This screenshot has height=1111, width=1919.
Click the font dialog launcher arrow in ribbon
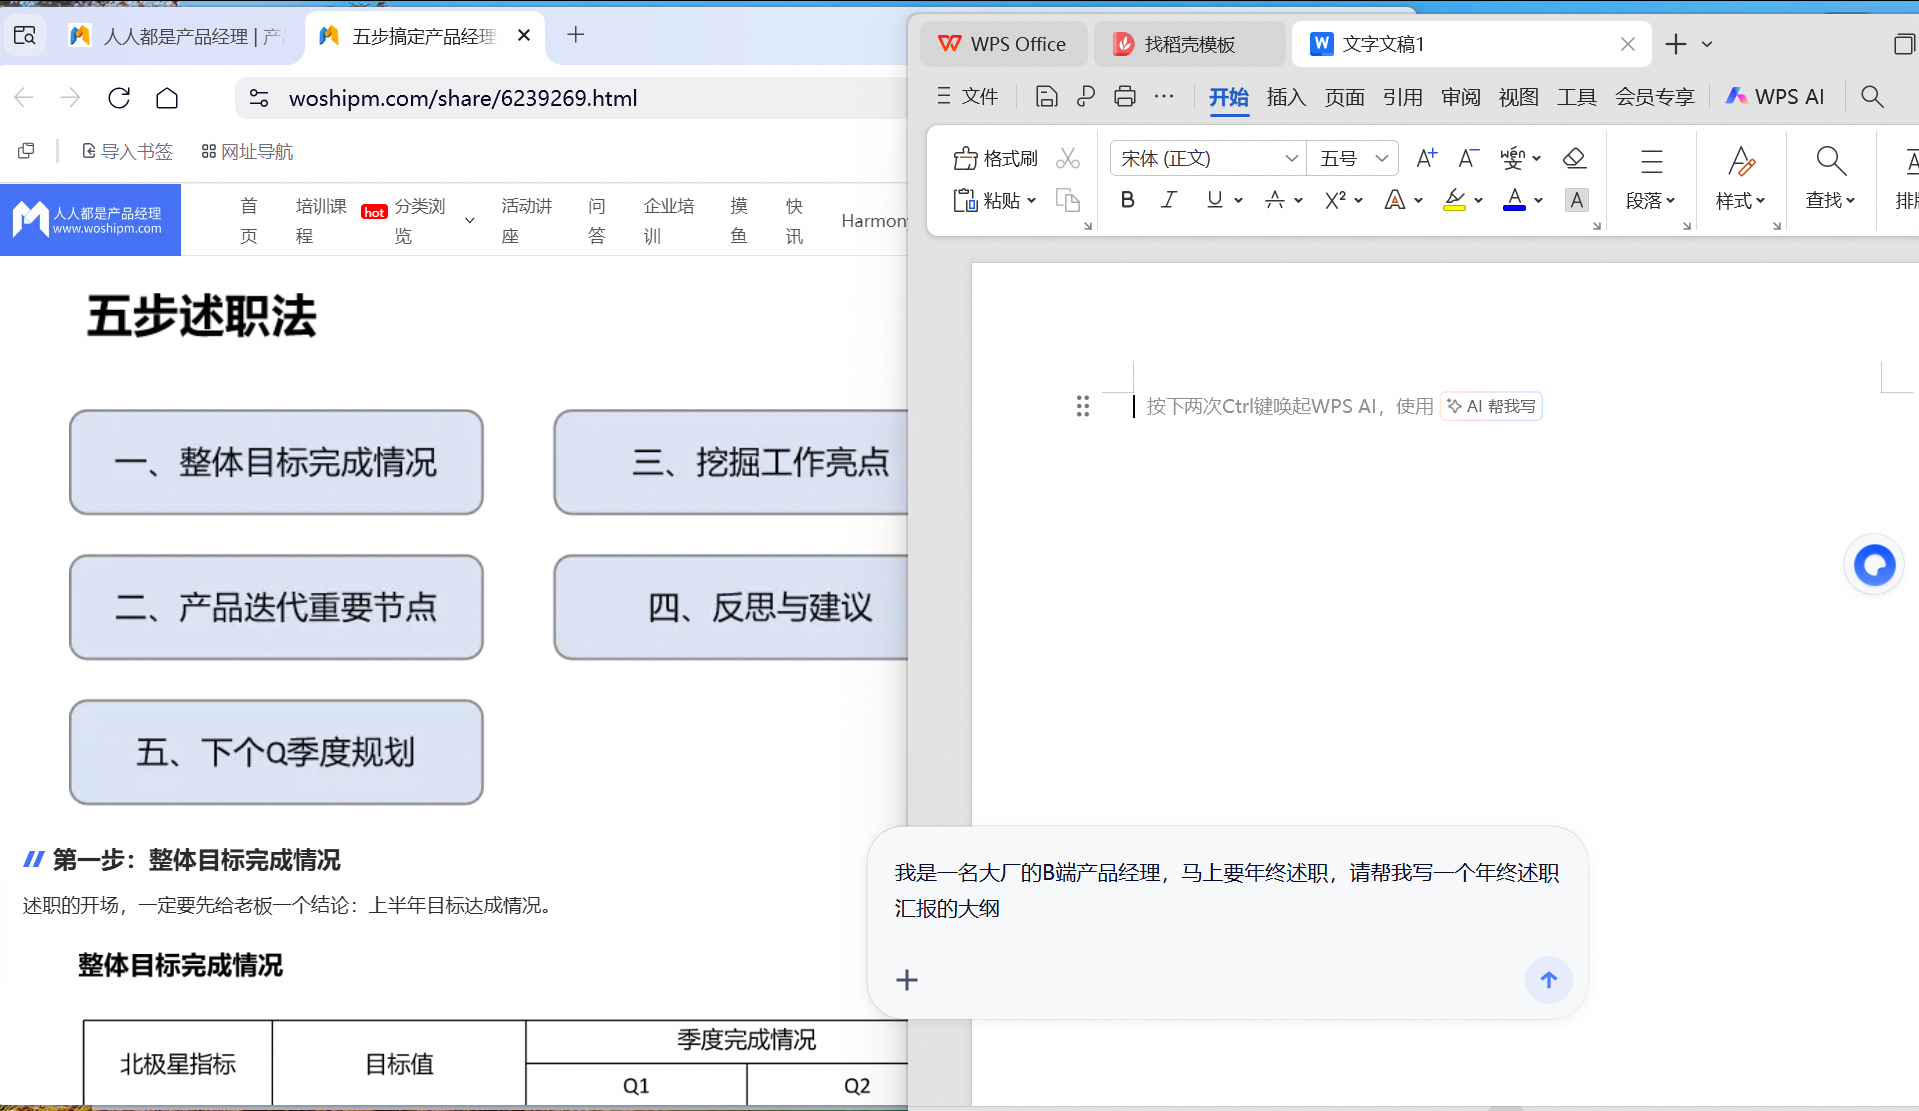coord(1596,227)
